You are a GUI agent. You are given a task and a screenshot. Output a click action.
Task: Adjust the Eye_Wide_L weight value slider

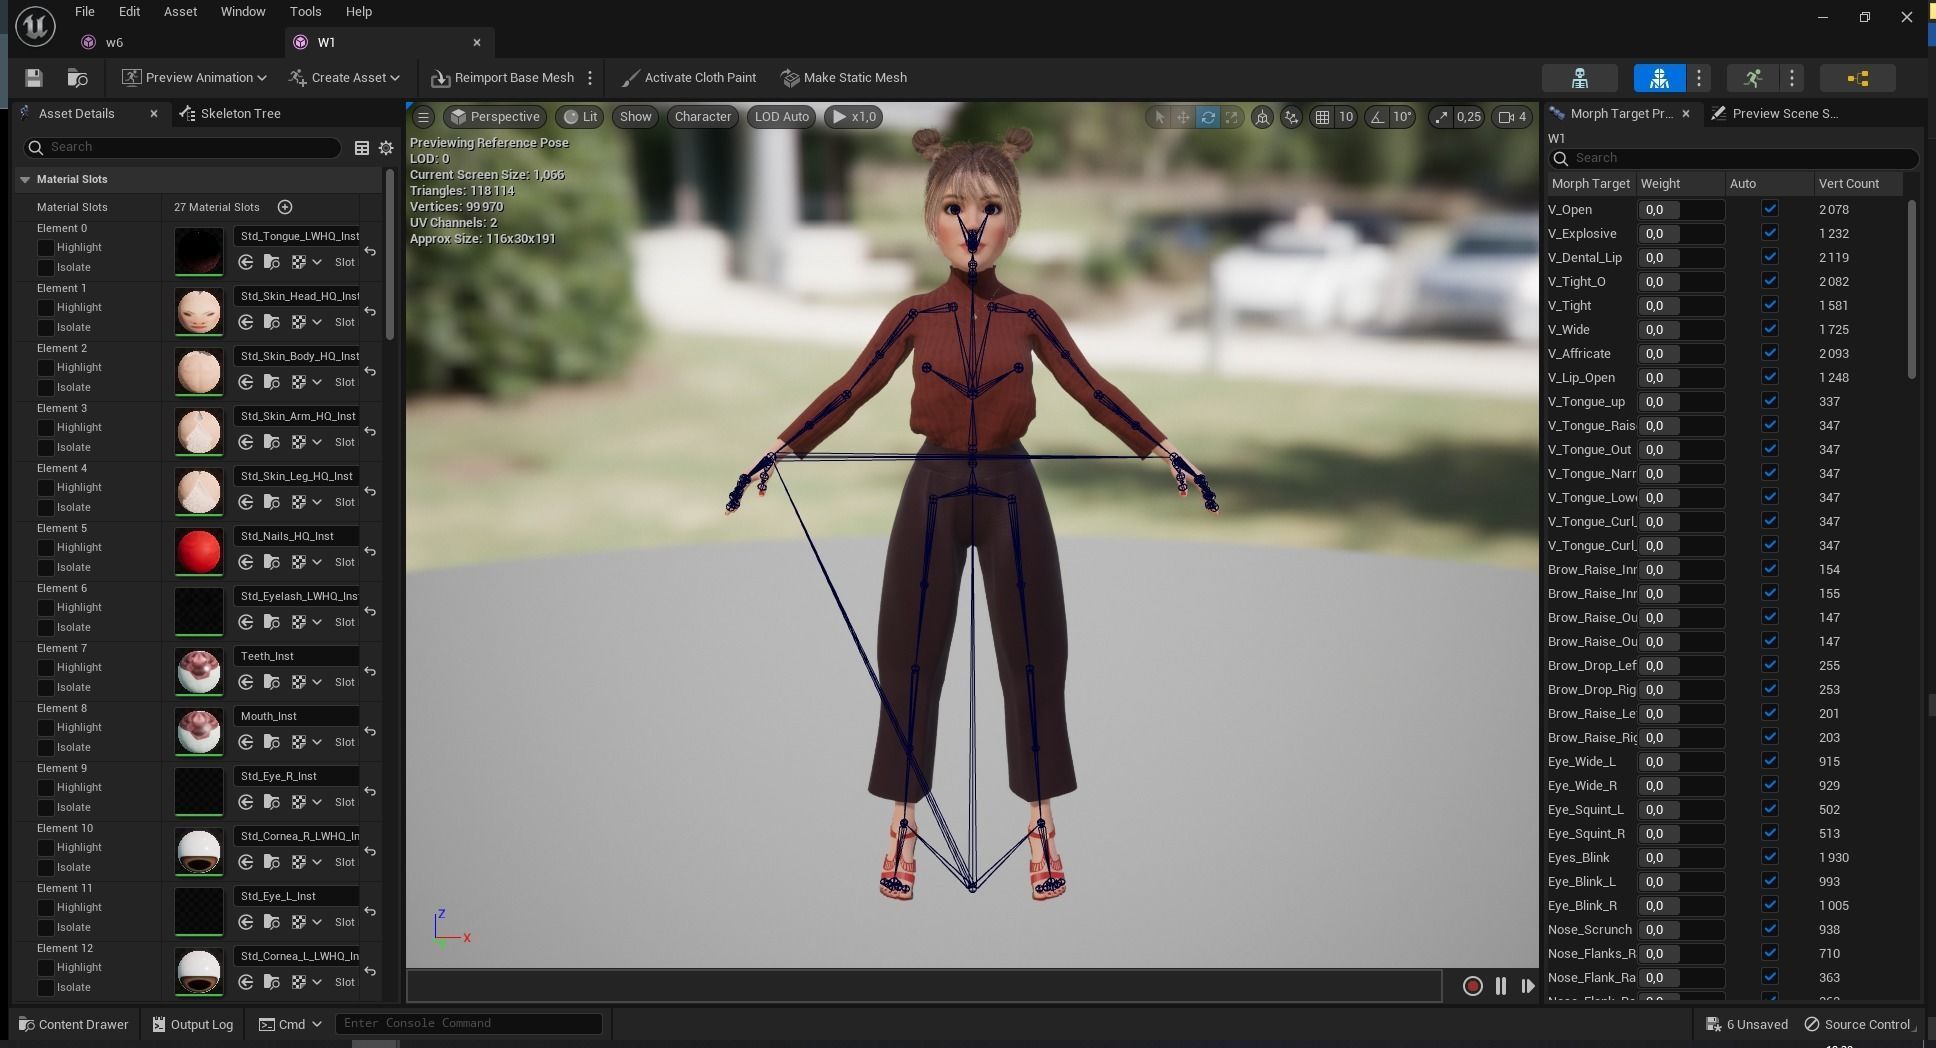coord(1681,762)
